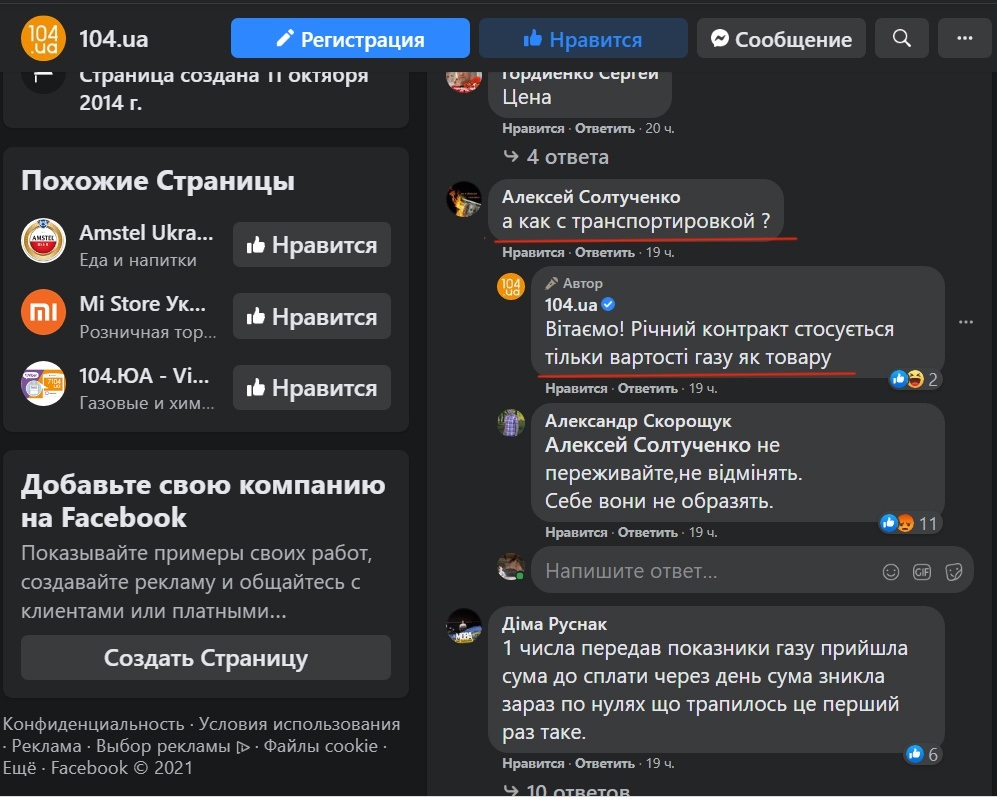Click the 104.ua author reply avatar
Image resolution: width=997 pixels, height=800 pixels.
(x=511, y=286)
